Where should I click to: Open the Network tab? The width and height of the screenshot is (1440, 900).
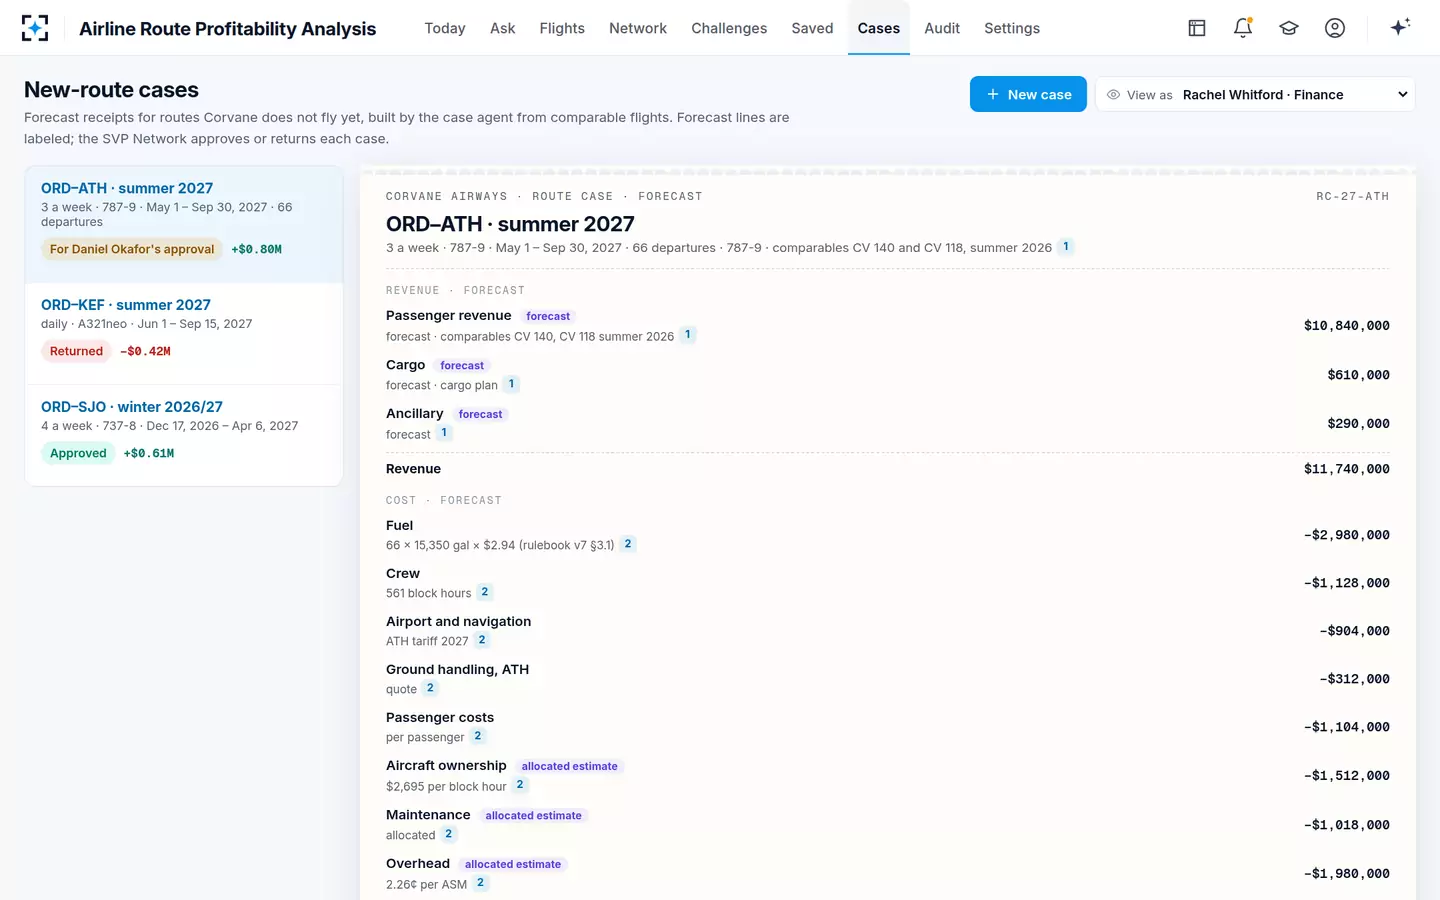(638, 28)
